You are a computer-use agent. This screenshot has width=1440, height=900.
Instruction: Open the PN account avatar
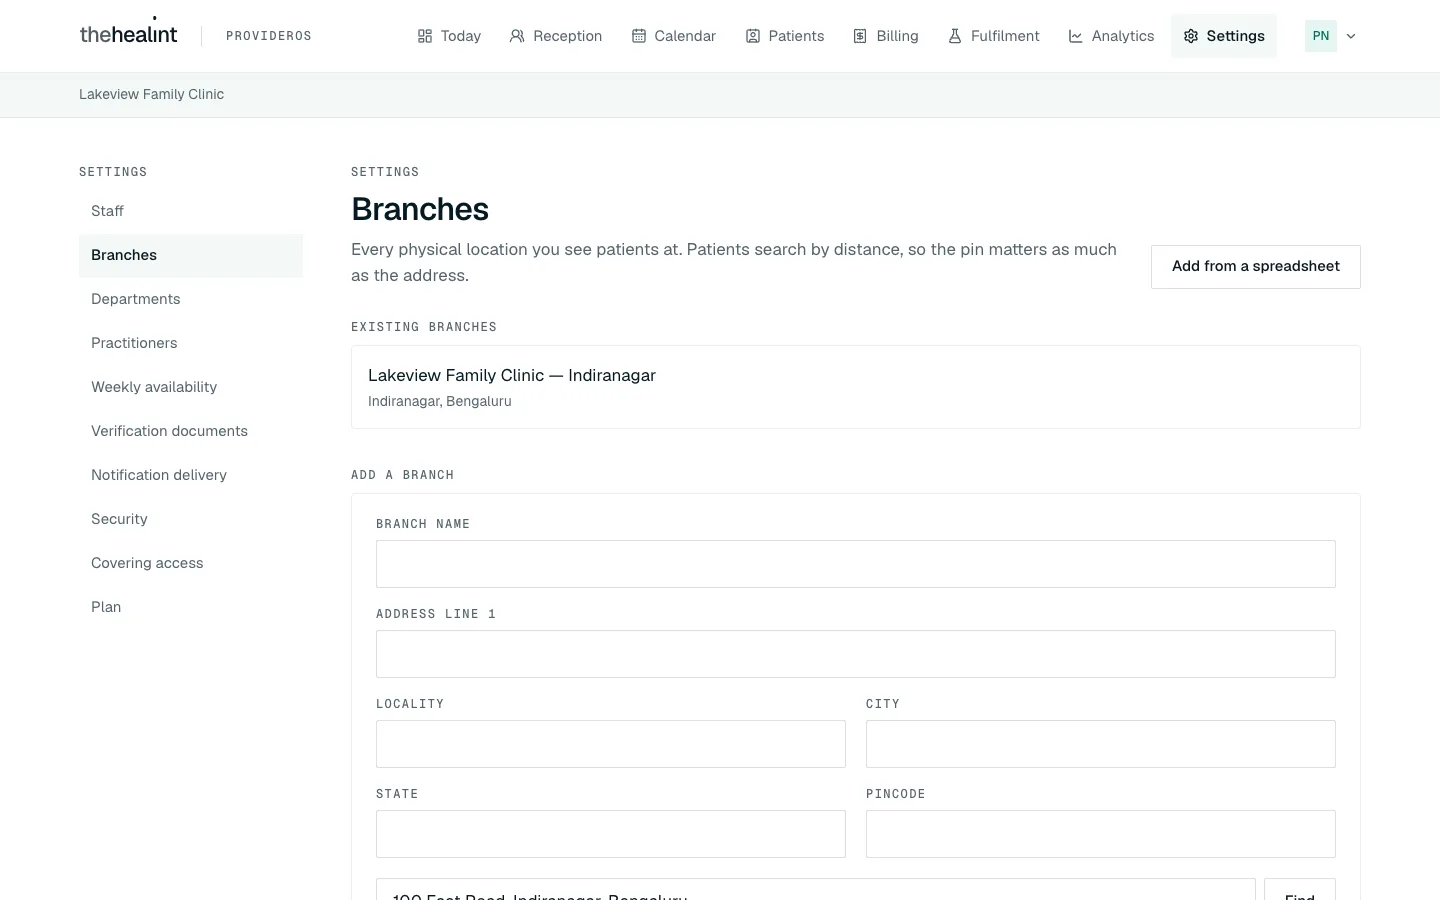click(1321, 36)
